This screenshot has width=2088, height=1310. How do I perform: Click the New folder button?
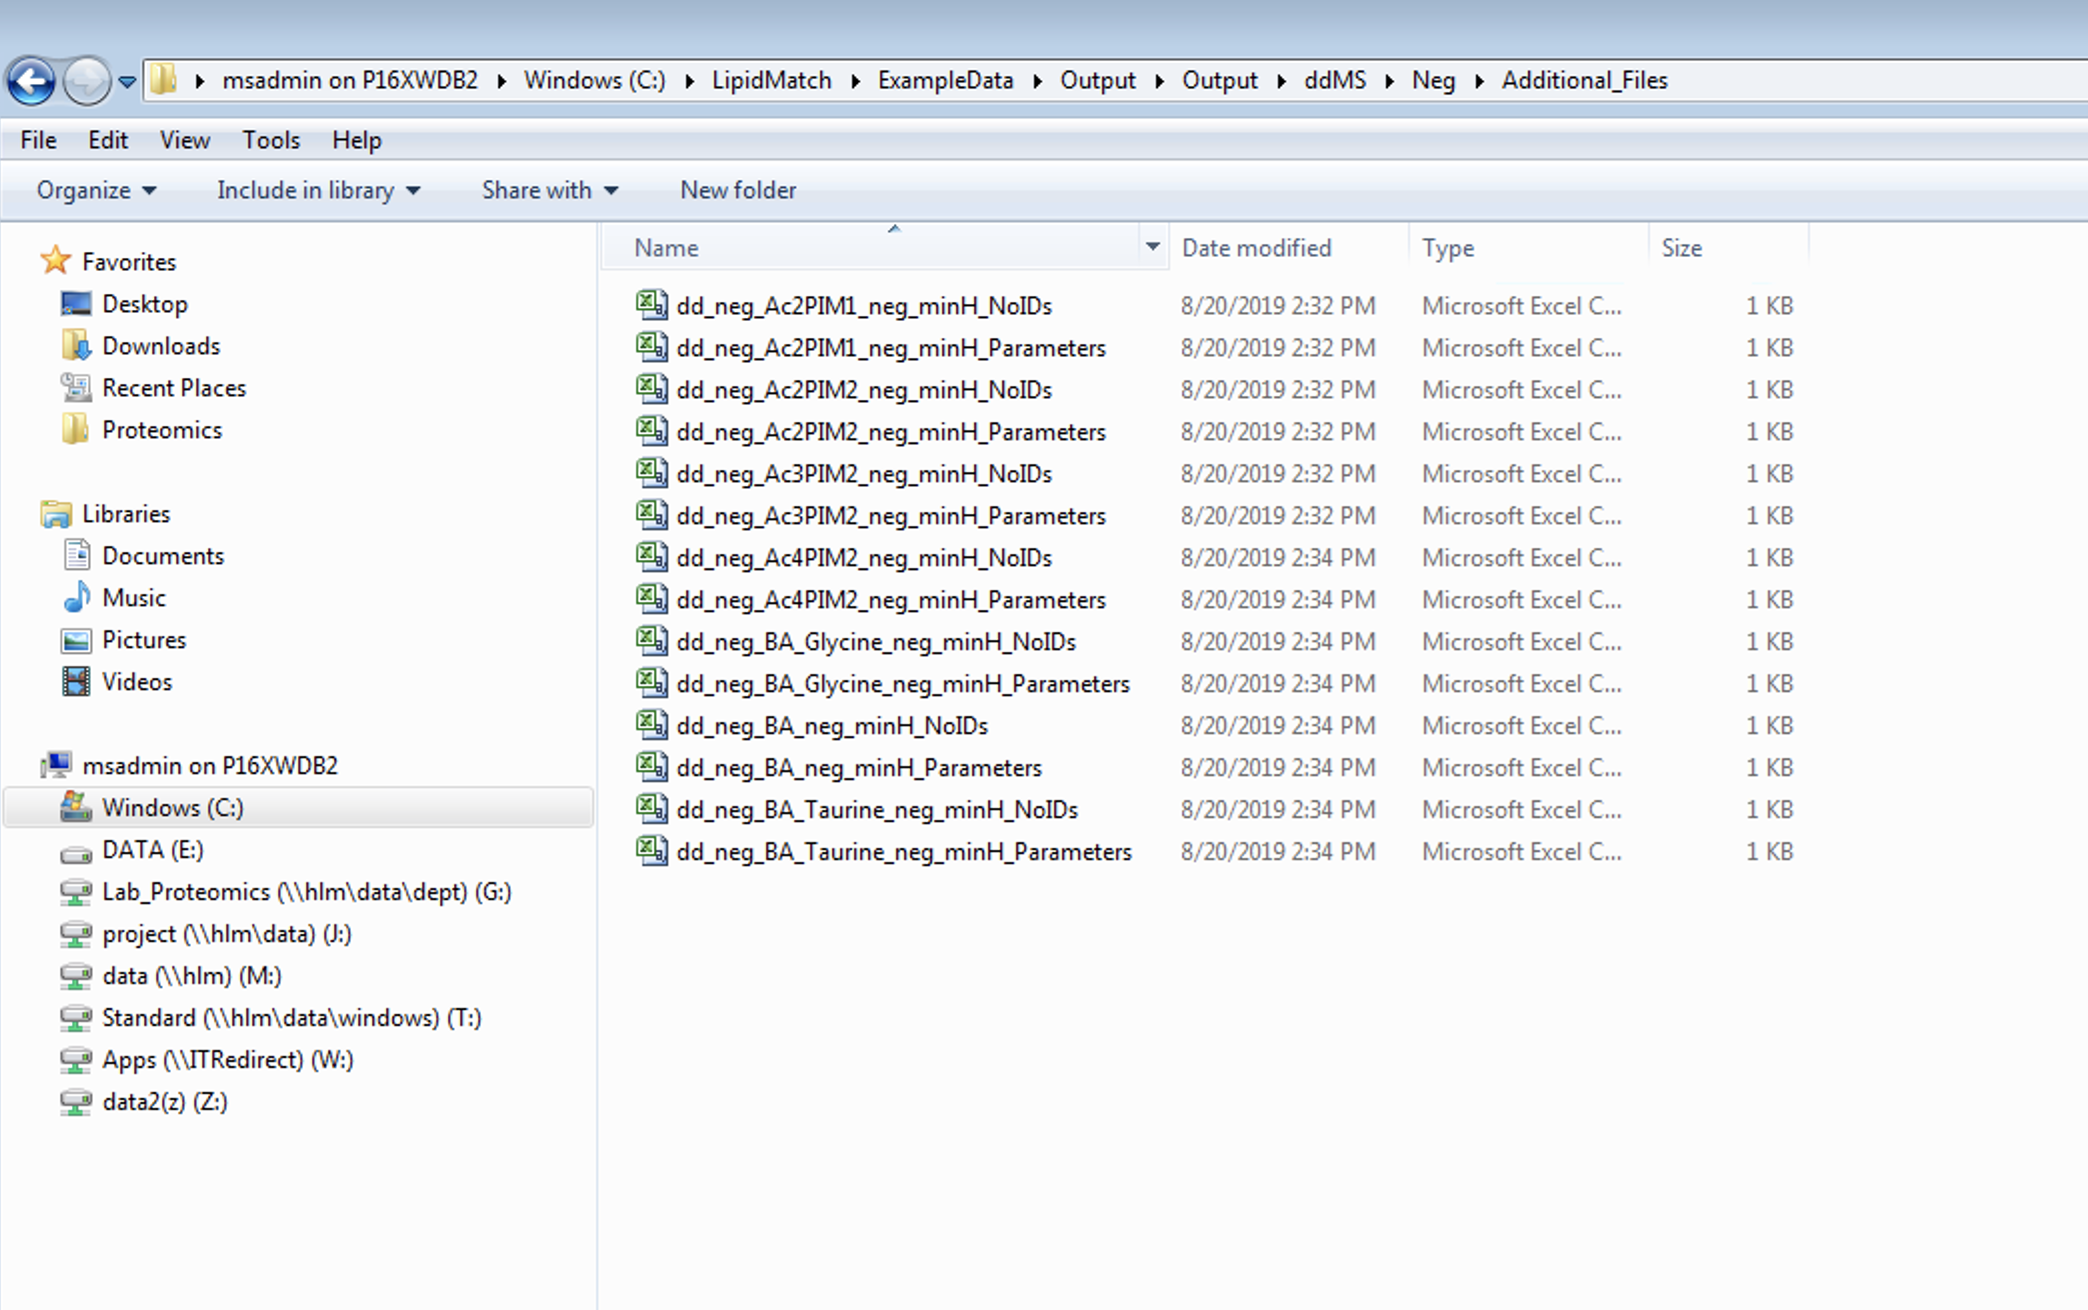tap(737, 190)
